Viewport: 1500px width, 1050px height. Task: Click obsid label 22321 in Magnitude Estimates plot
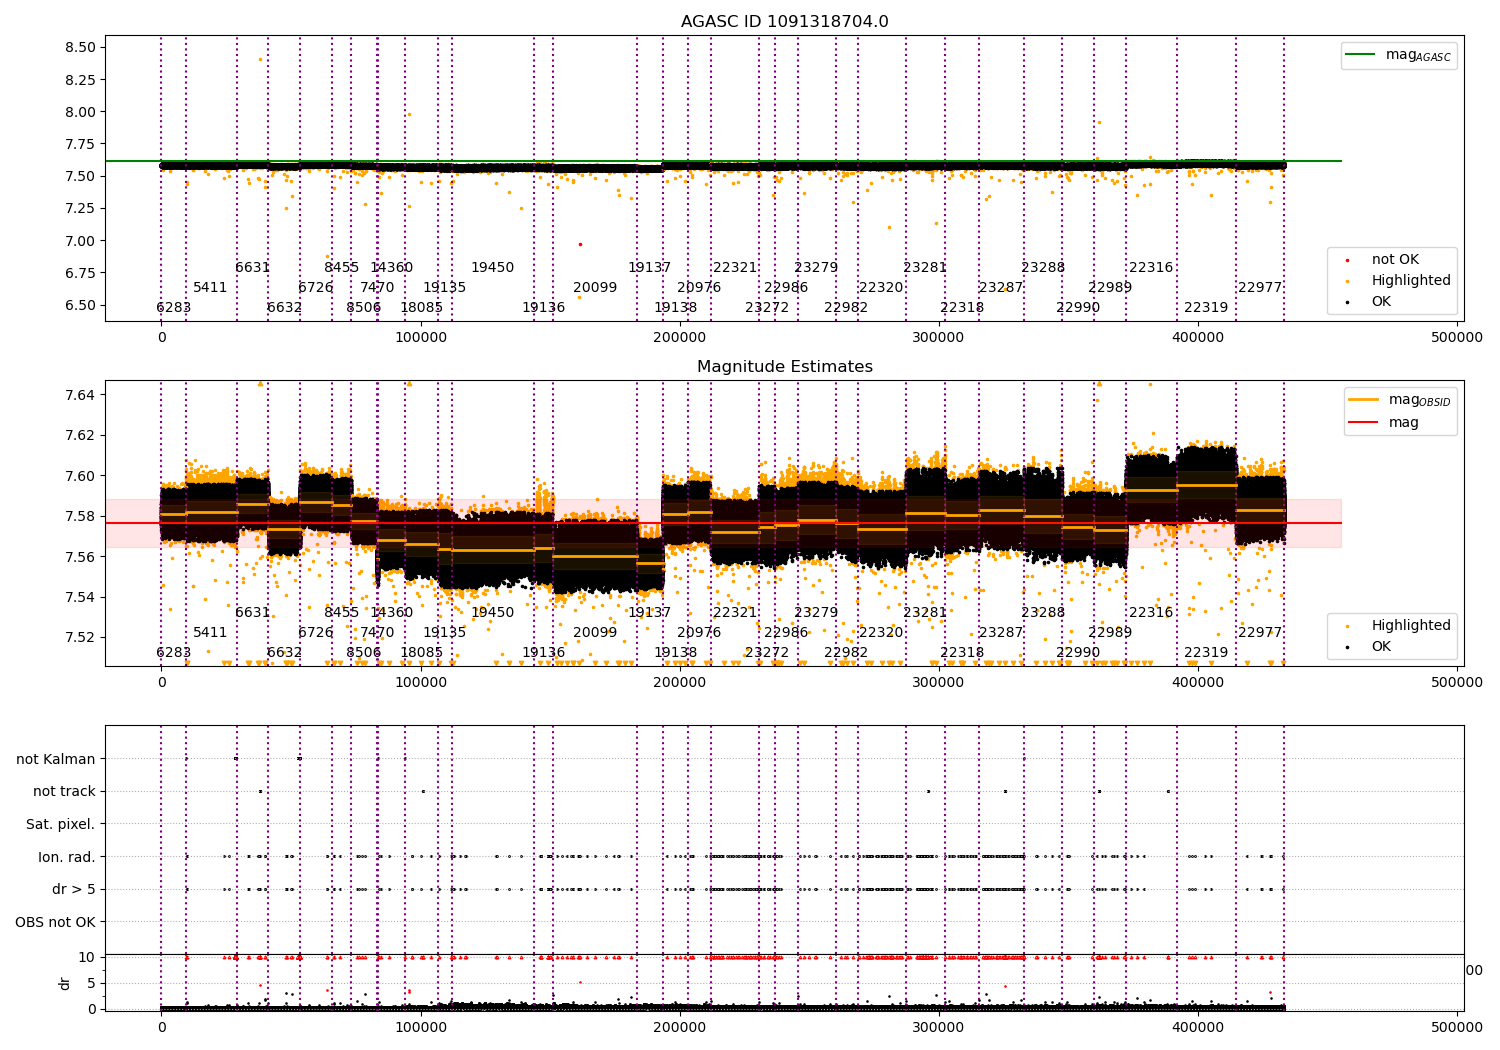coord(735,613)
